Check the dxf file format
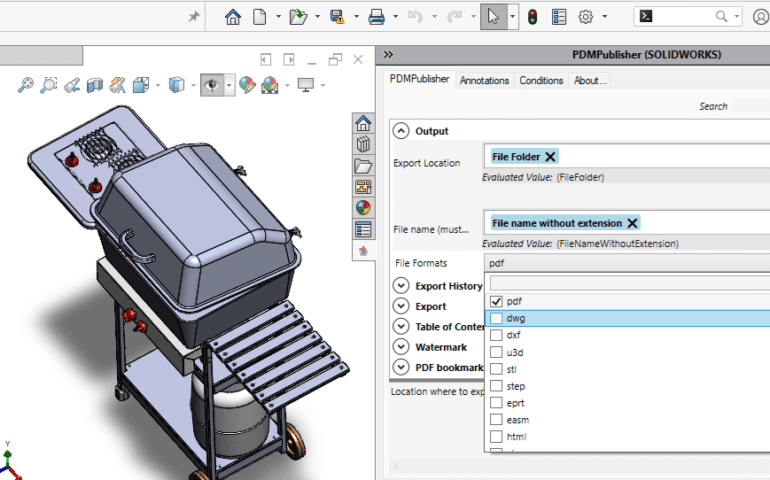Image resolution: width=770 pixels, height=480 pixels. (x=496, y=335)
